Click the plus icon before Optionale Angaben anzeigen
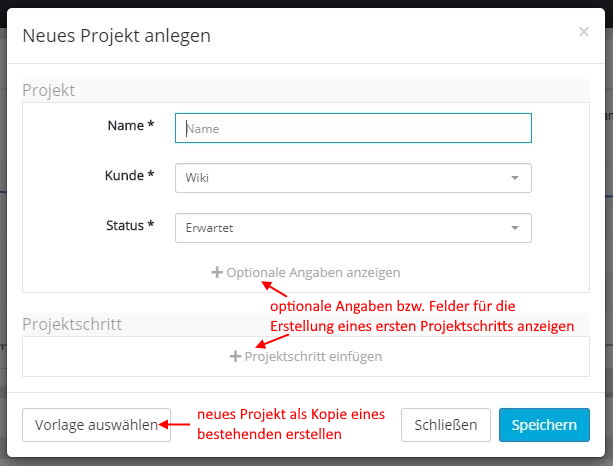The width and height of the screenshot is (613, 466). click(x=217, y=272)
